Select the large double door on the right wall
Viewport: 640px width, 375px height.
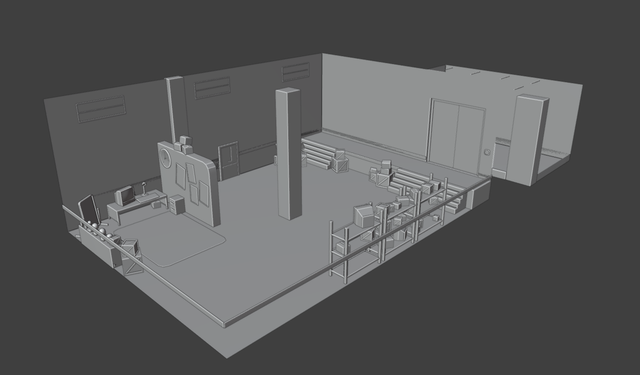click(456, 134)
